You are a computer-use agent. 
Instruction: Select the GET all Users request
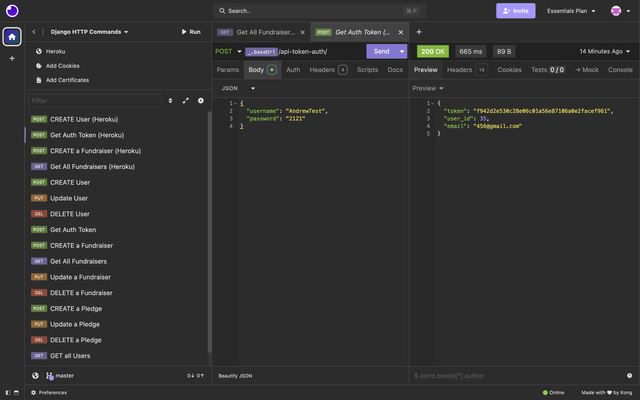pyautogui.click(x=117, y=356)
